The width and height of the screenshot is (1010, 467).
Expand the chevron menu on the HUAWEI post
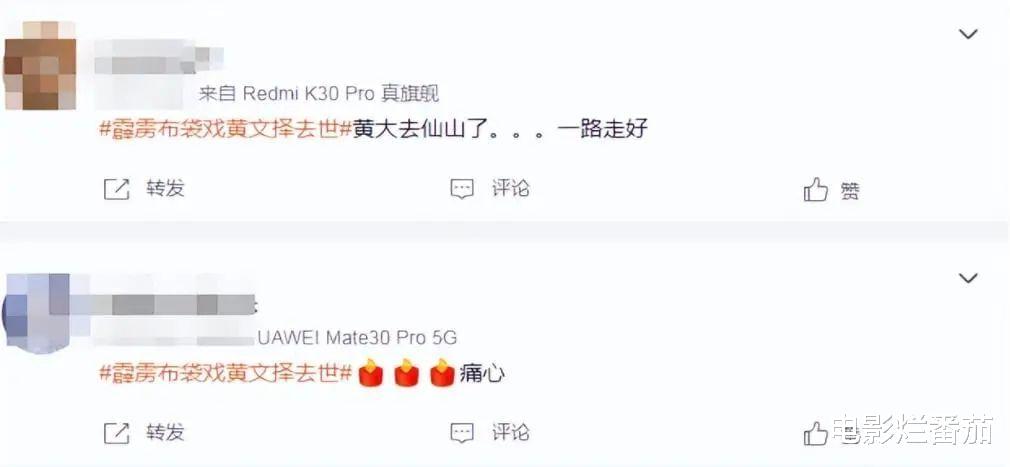(x=968, y=278)
